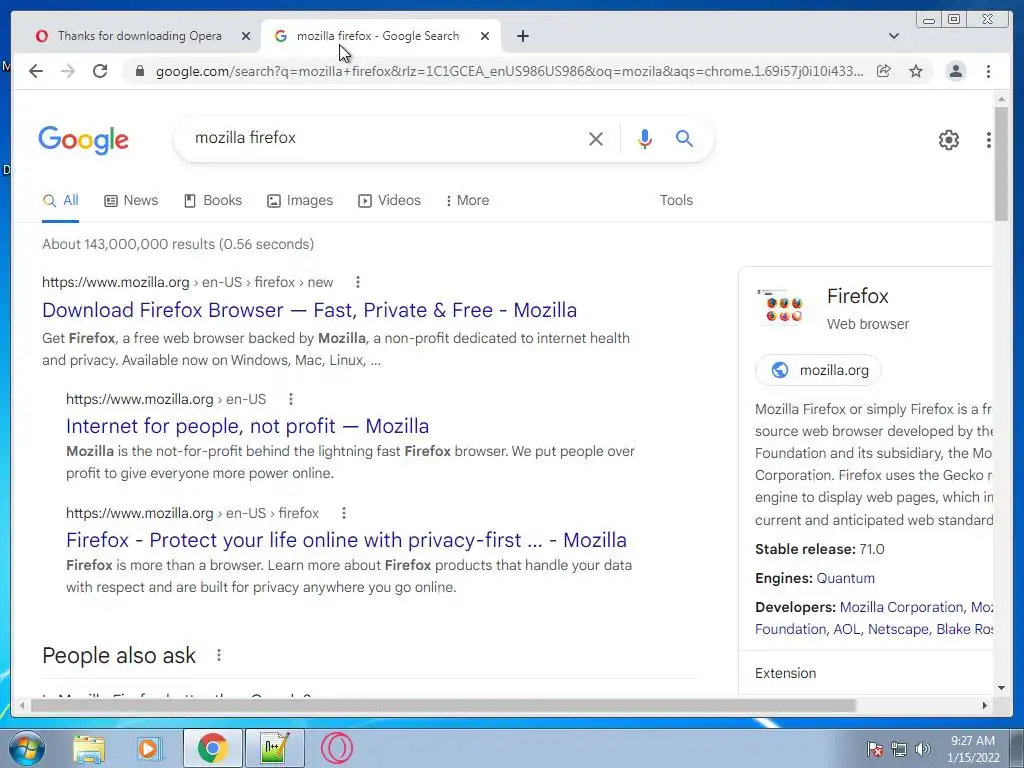Select the Chrome taskbar button
This screenshot has height=768, width=1024.
pos(212,748)
